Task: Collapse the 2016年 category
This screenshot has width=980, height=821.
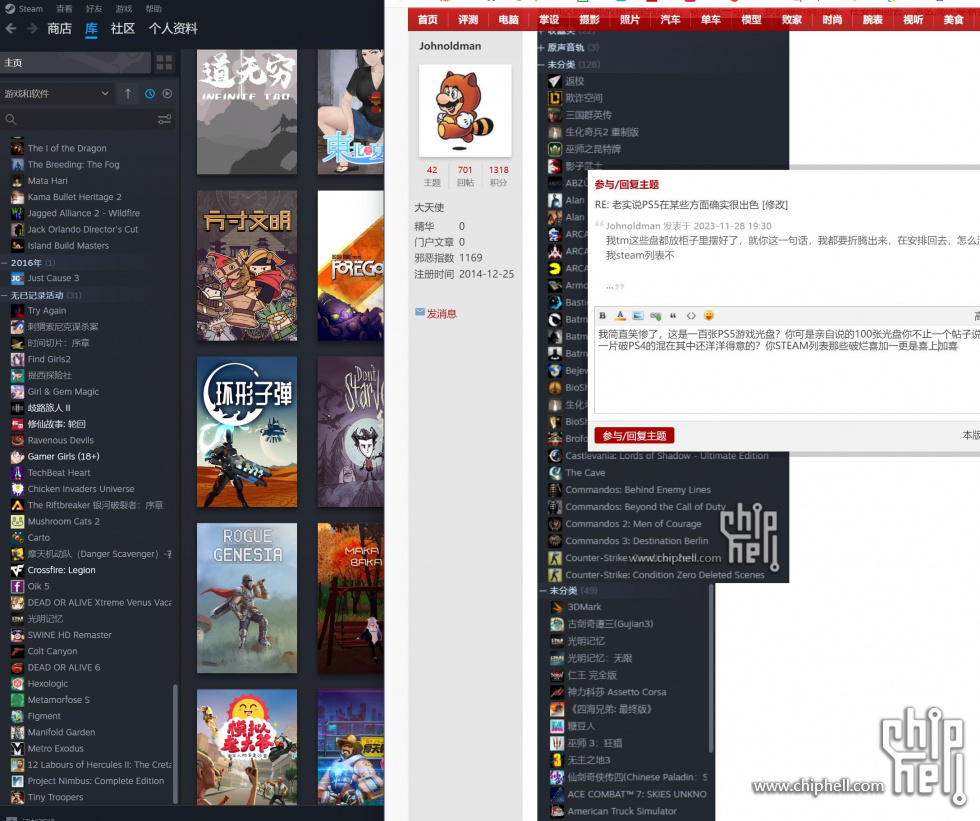Action: (x=4, y=263)
